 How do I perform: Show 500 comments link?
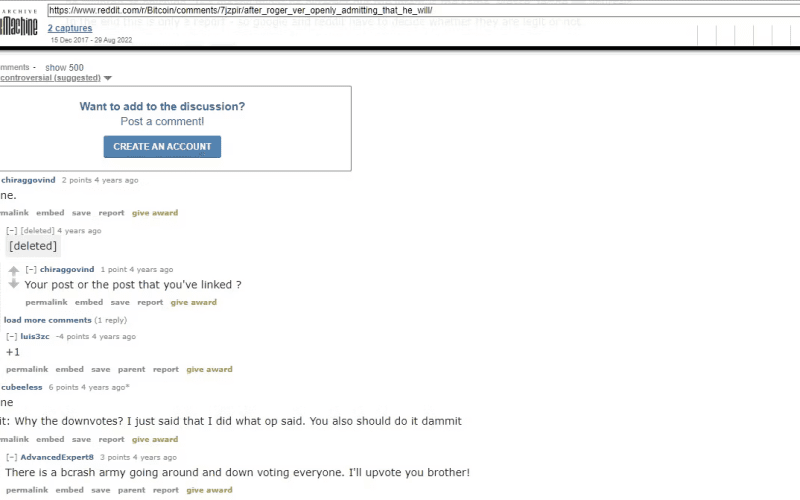tap(64, 67)
